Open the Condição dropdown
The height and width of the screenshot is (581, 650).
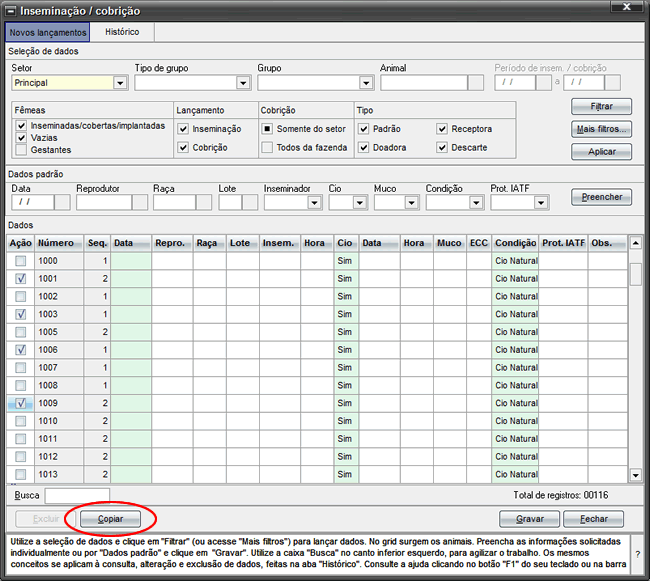pyautogui.click(x=476, y=203)
